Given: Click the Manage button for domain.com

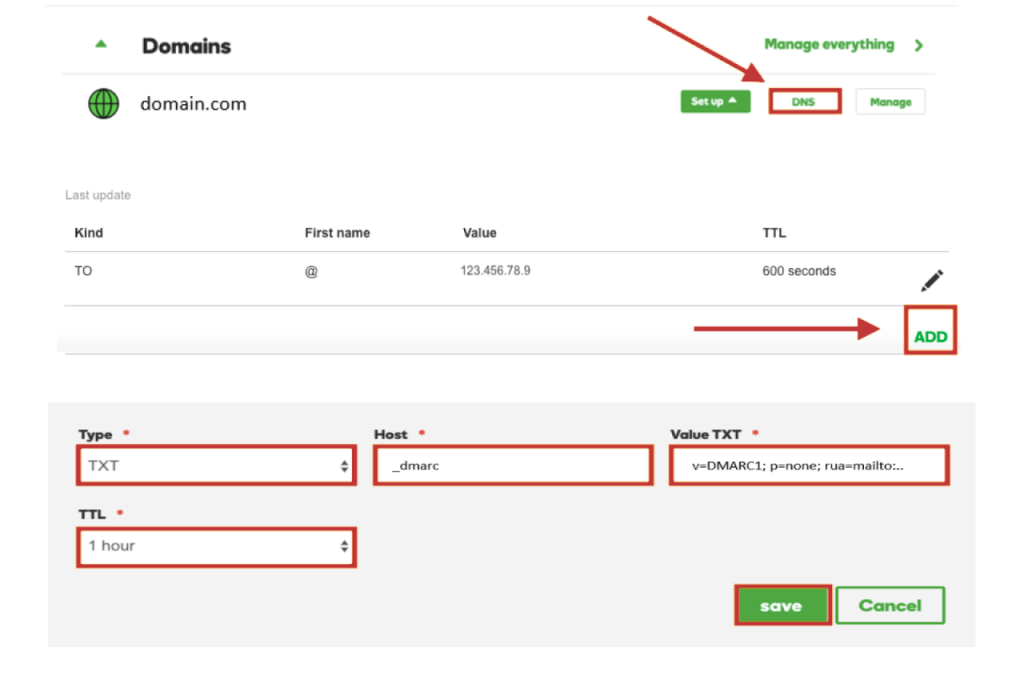Looking at the screenshot, I should point(889,101).
